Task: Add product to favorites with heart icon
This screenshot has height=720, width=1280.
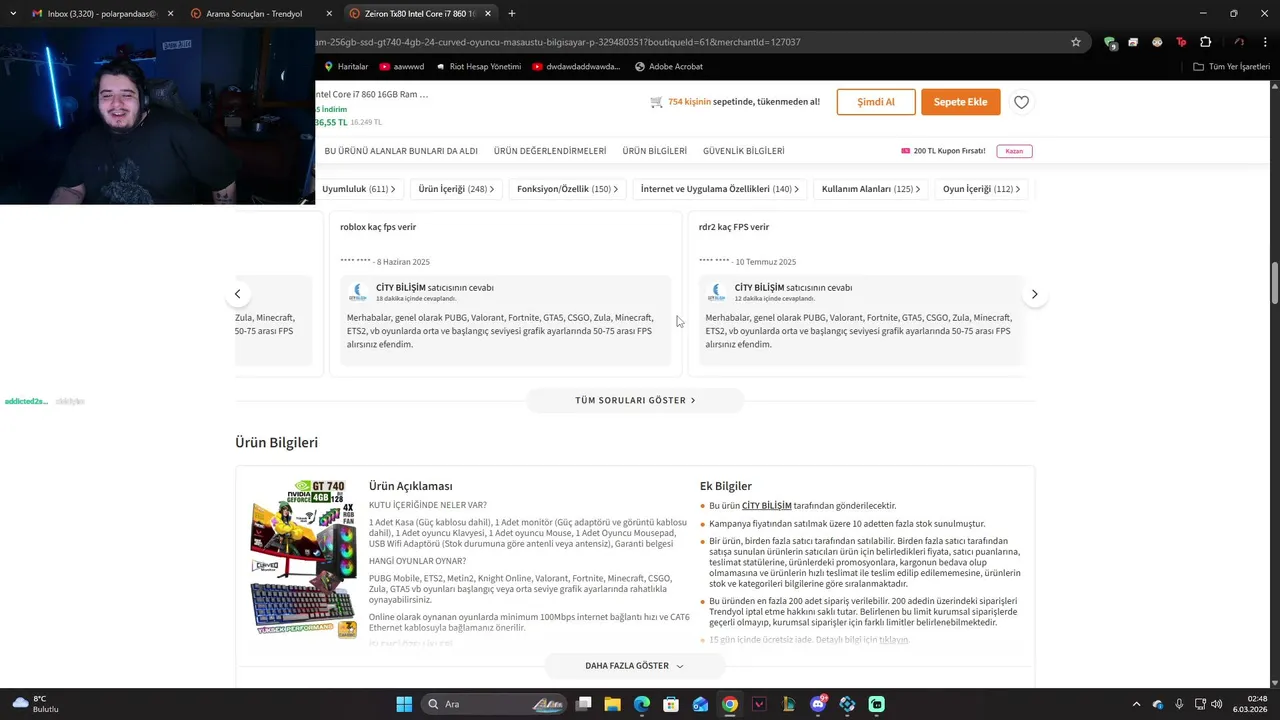Action: coord(1021,102)
